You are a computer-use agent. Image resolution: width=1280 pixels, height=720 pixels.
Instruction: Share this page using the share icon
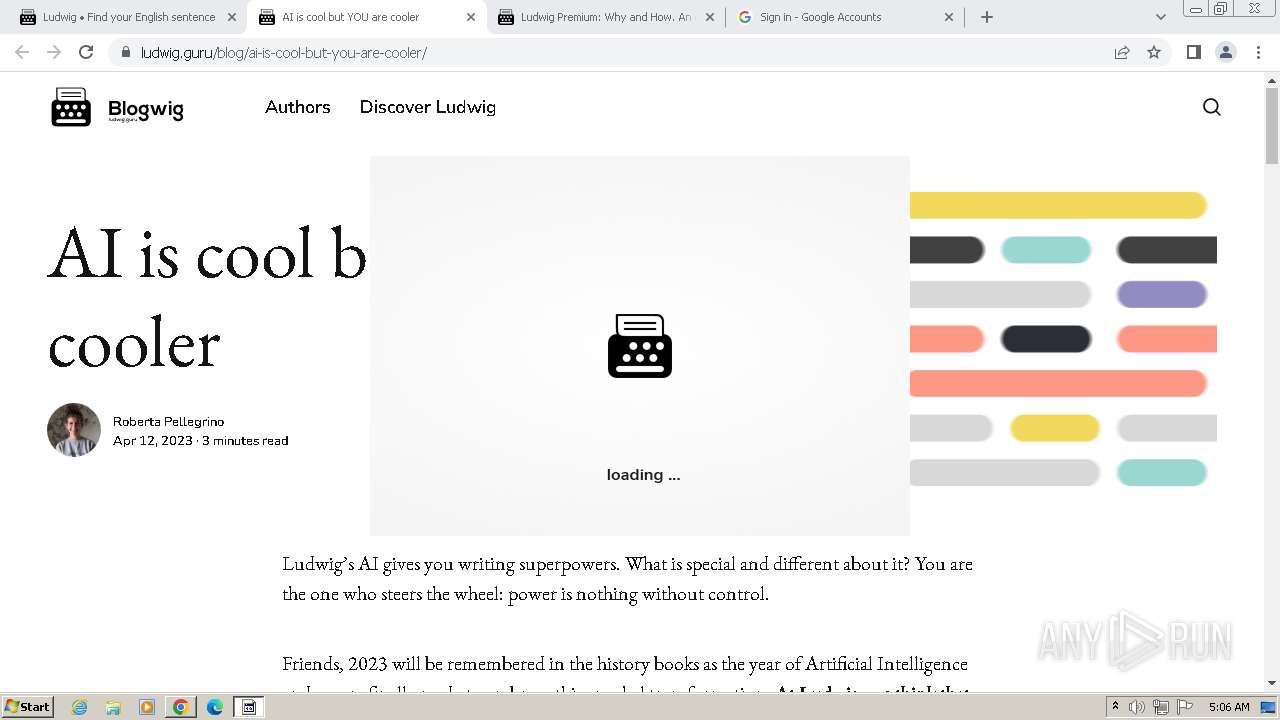pyautogui.click(x=1122, y=53)
